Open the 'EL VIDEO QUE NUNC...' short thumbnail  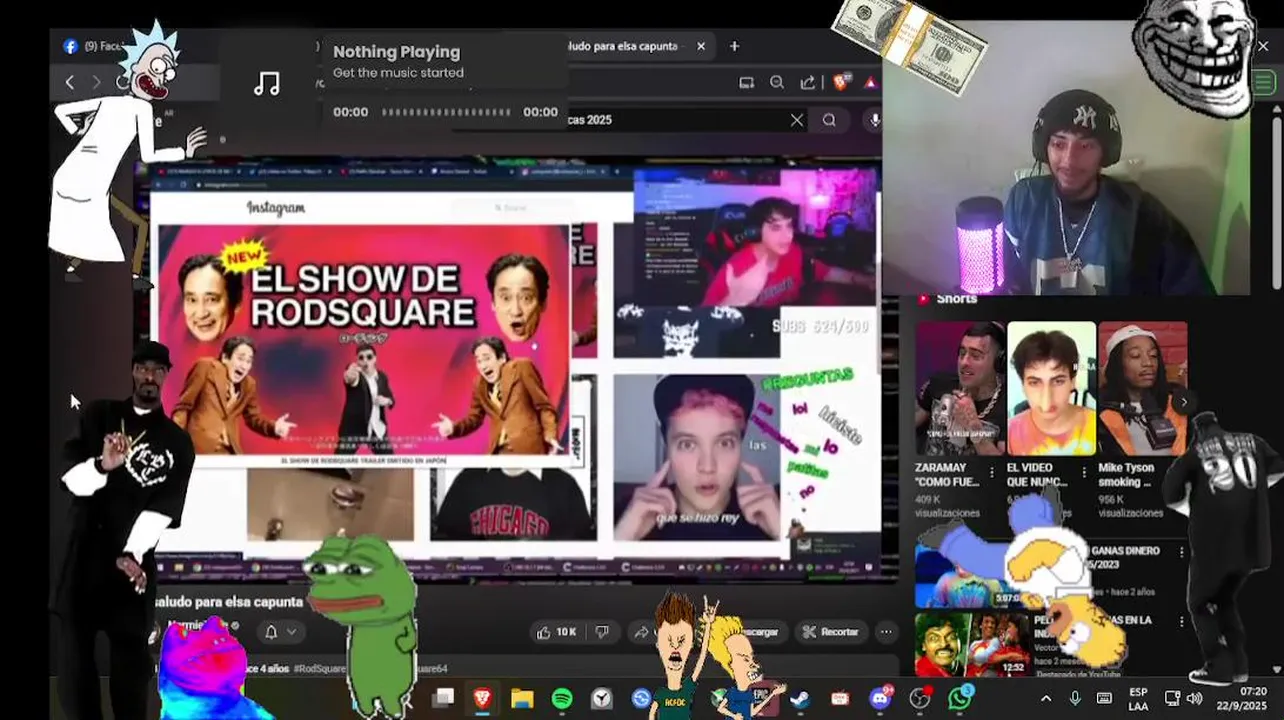[x=1051, y=389]
